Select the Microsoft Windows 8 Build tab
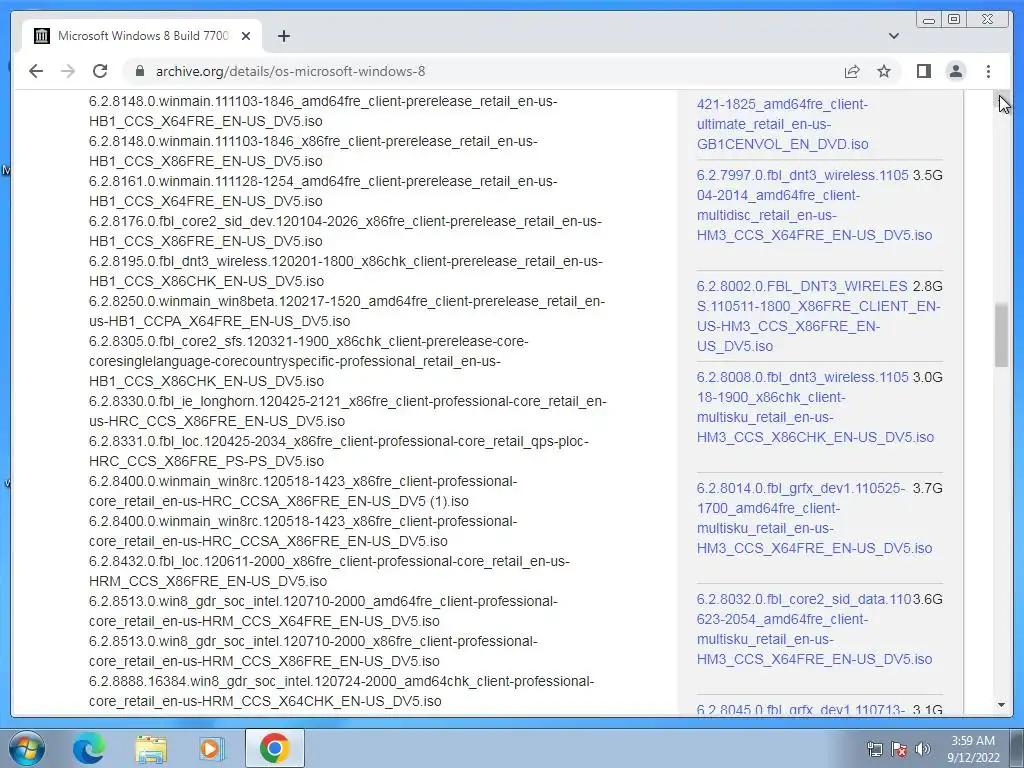 (142, 36)
